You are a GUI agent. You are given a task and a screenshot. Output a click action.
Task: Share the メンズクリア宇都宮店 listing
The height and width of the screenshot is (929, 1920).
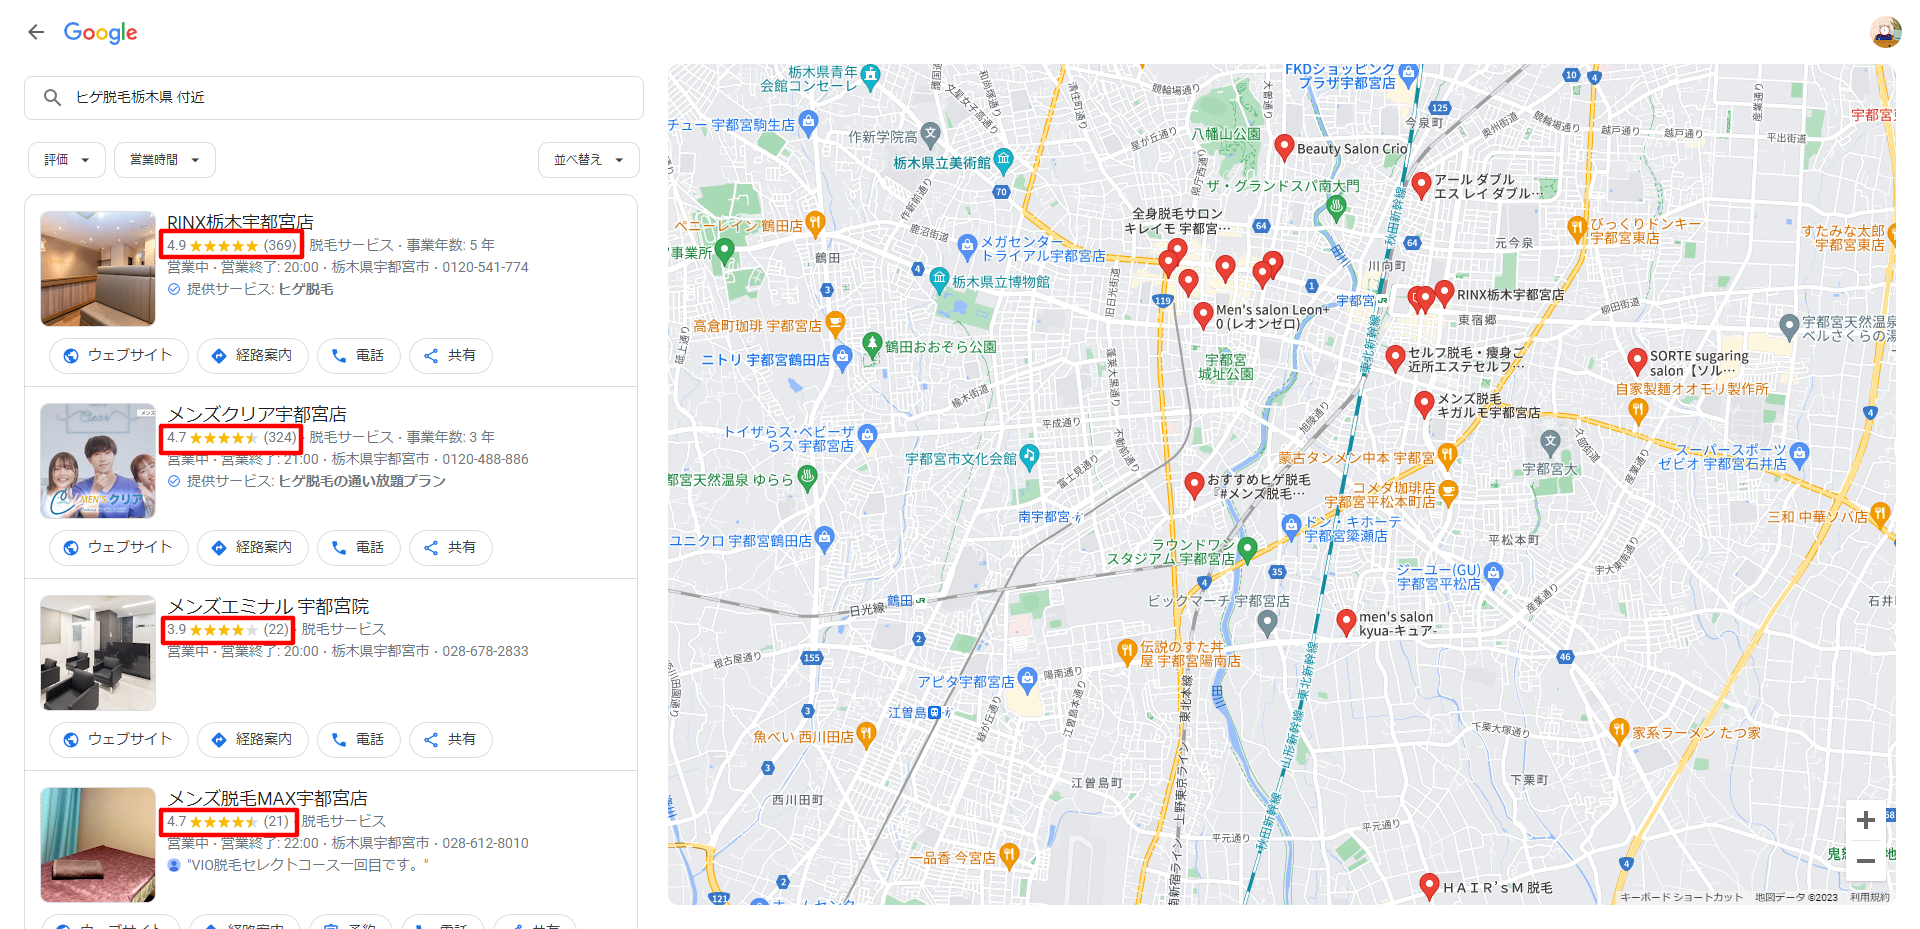(450, 547)
